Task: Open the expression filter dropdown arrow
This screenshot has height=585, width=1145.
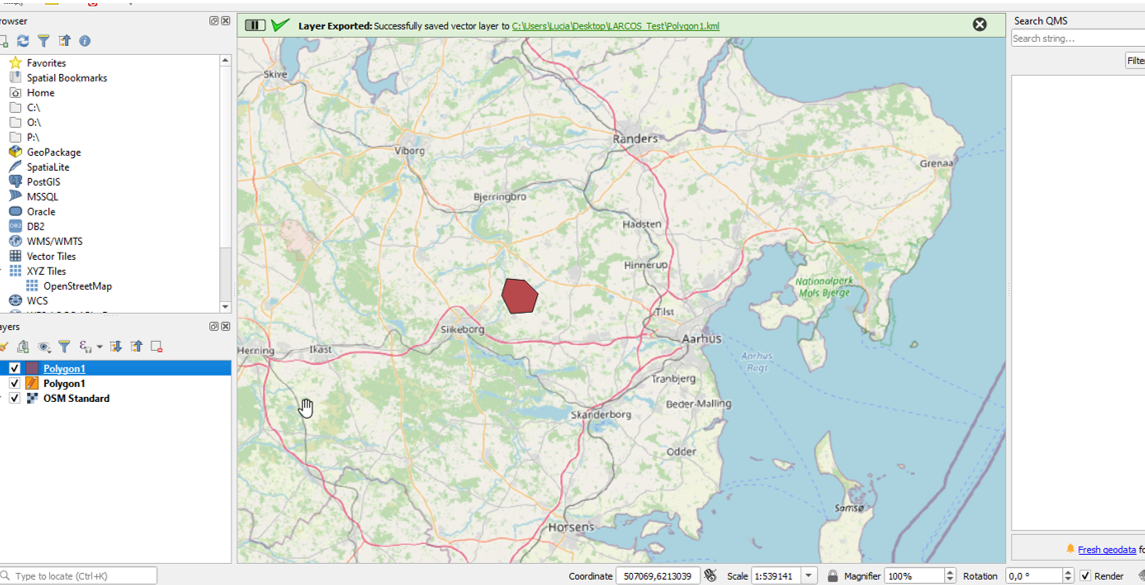Action: pos(99,346)
